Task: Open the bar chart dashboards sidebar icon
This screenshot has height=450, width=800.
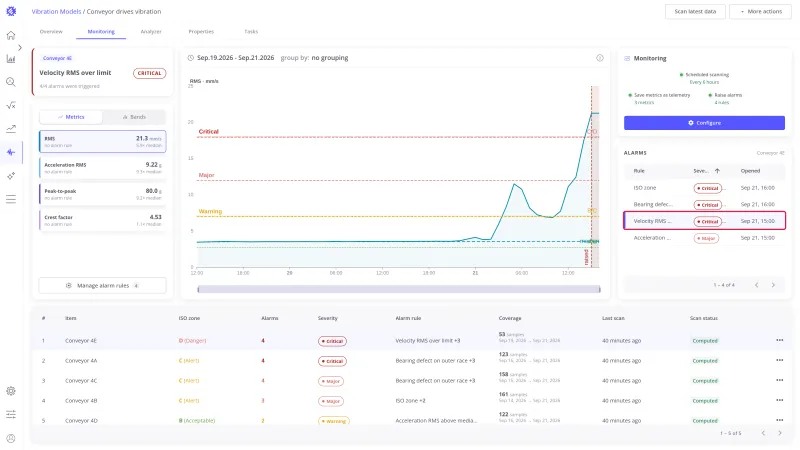Action: (11, 59)
